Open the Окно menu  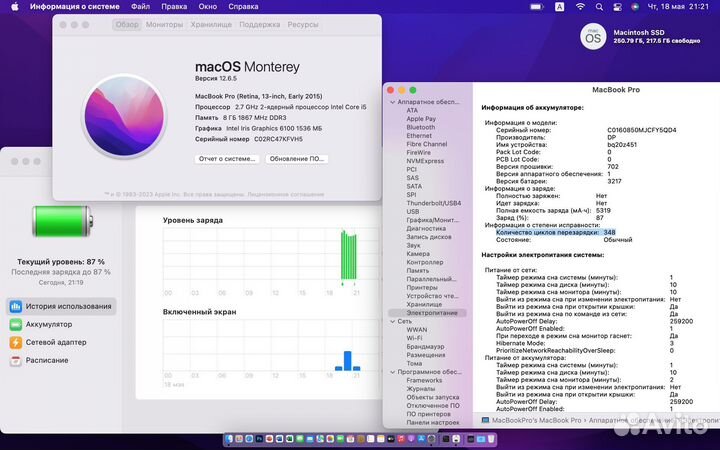[x=208, y=7]
